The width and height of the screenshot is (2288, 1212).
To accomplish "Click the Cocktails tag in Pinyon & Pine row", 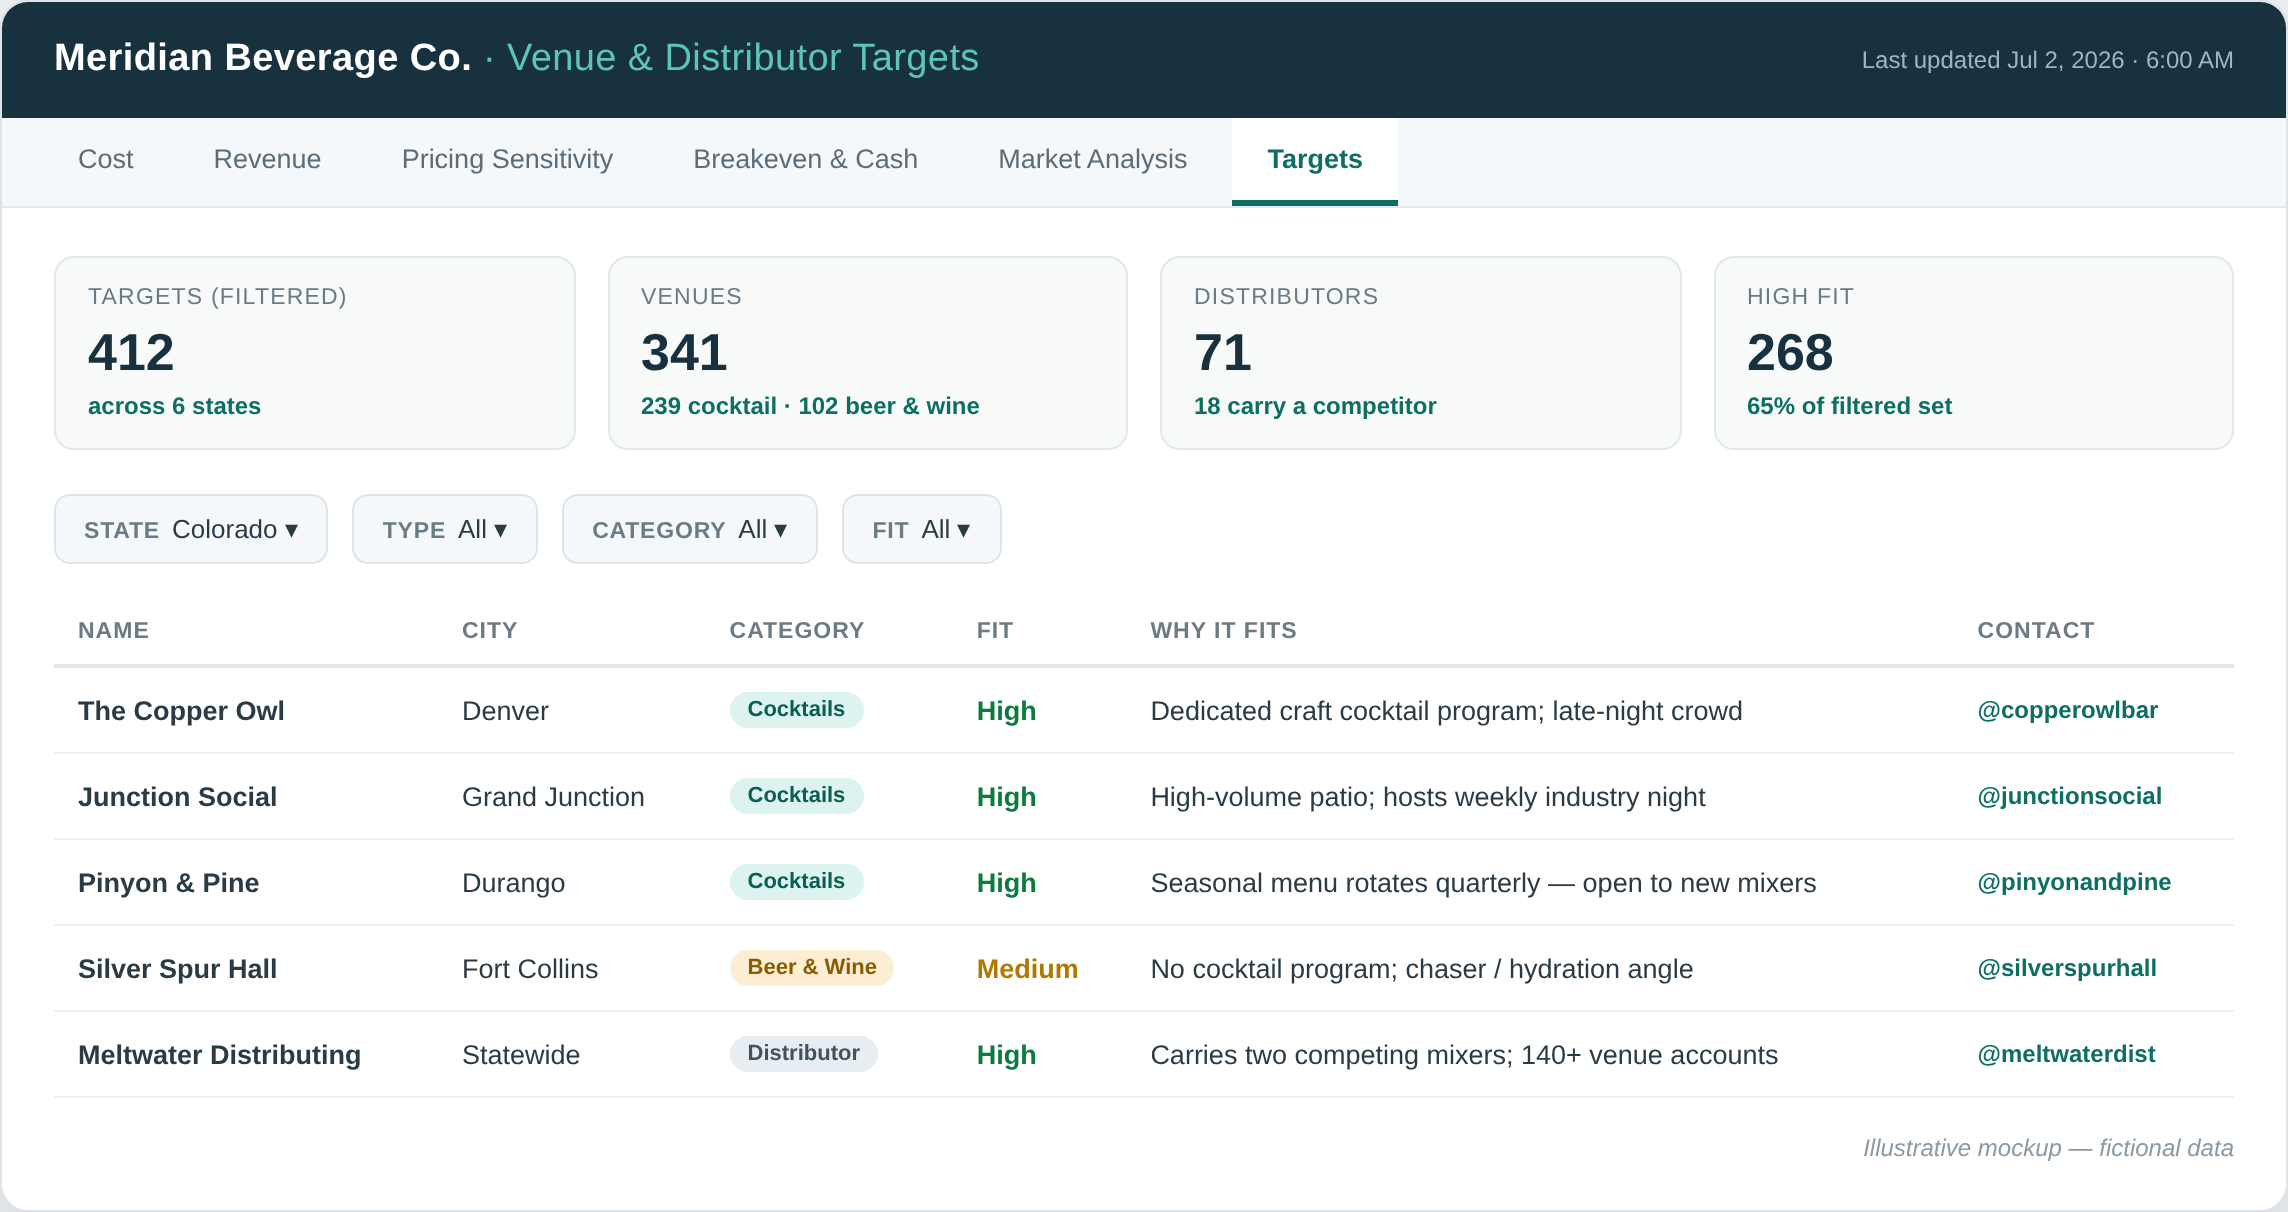I will tap(796, 881).
